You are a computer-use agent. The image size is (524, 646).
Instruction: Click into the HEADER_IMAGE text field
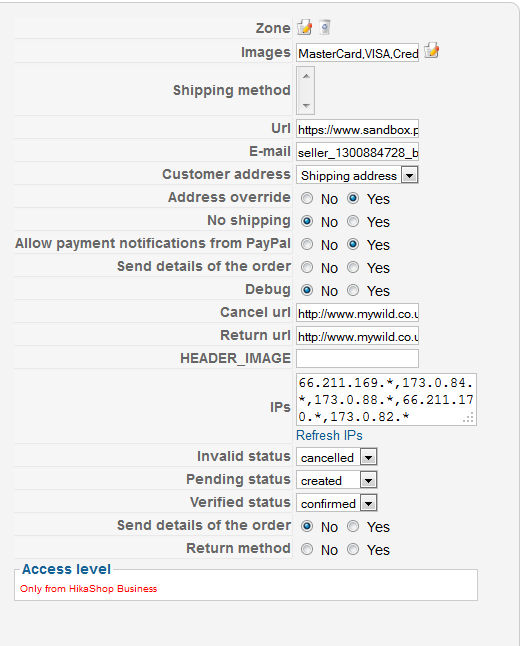tap(357, 358)
